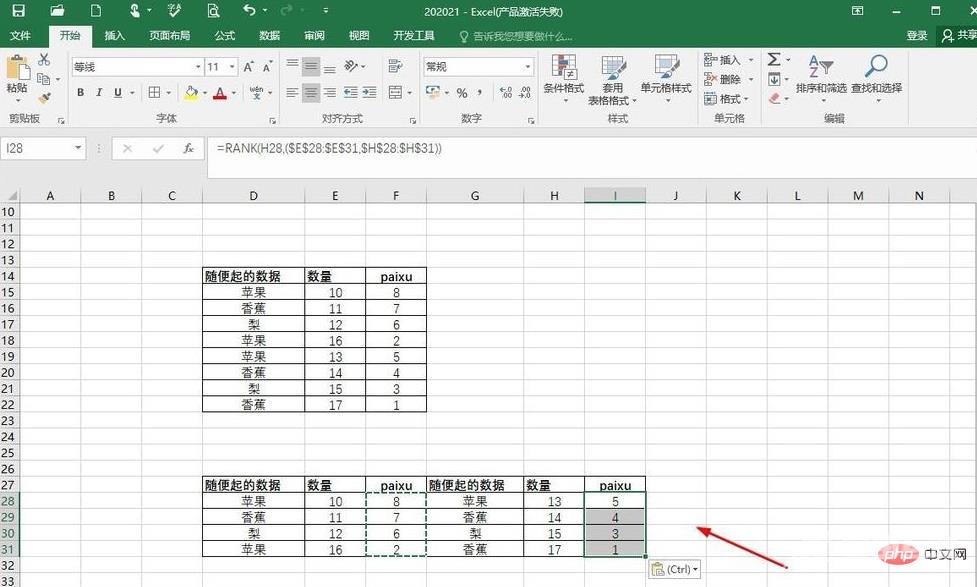
Task: Open the Paste Options (Ctrl) button
Action: pyautogui.click(x=675, y=569)
